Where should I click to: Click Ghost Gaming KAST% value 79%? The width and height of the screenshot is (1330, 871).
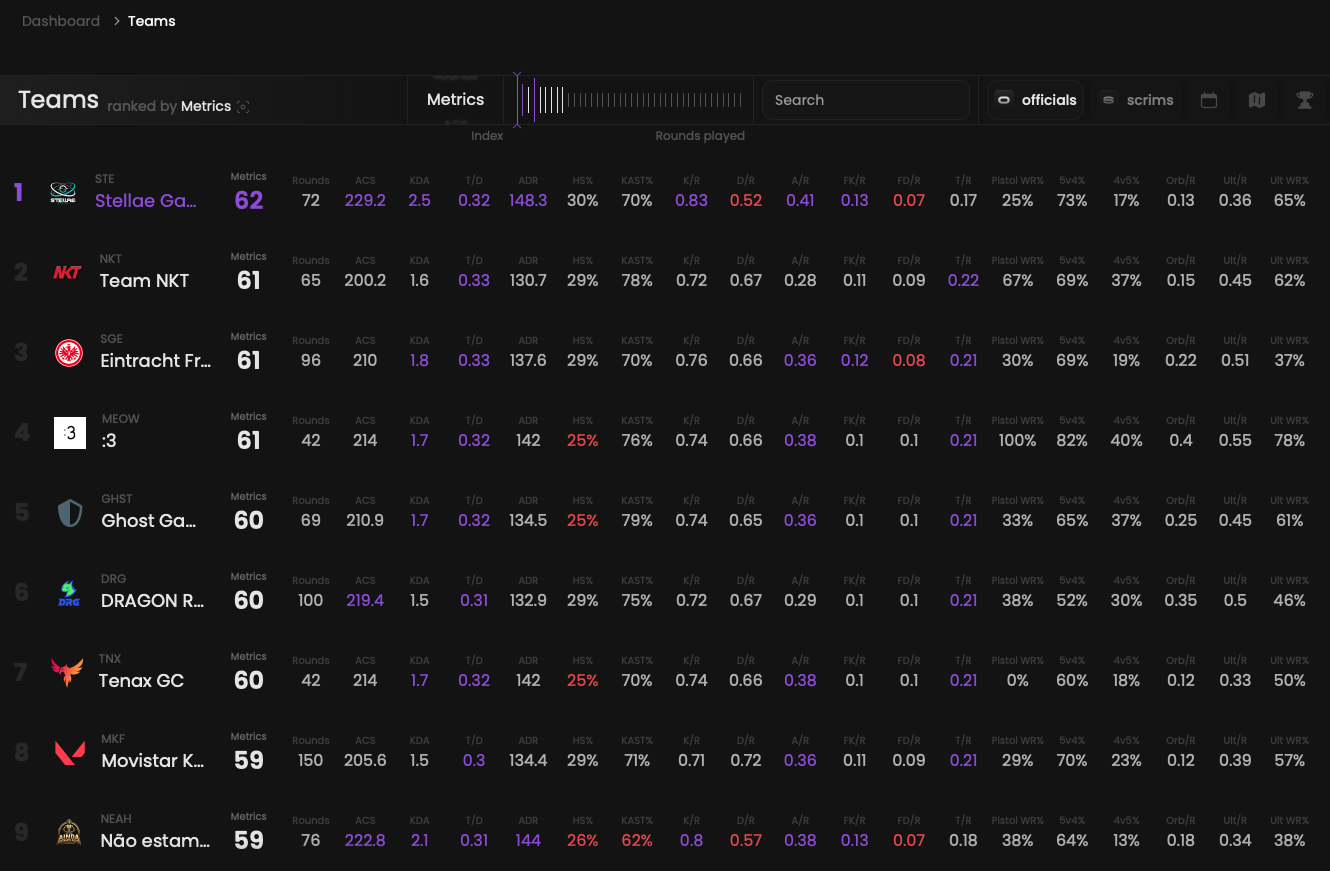(x=637, y=520)
